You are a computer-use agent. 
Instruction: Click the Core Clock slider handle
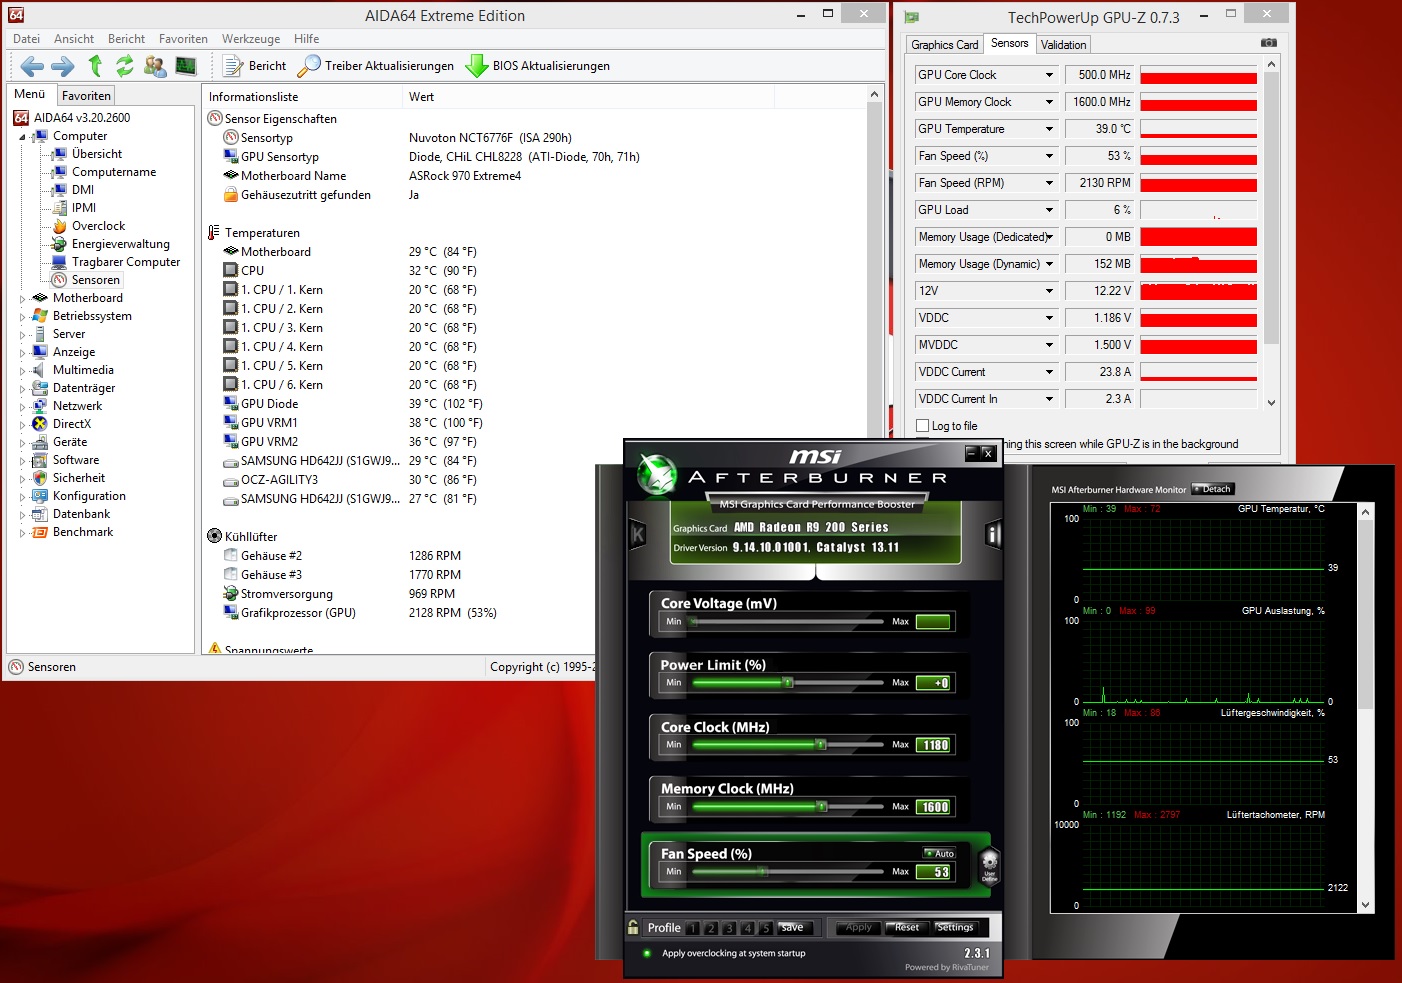pos(820,745)
